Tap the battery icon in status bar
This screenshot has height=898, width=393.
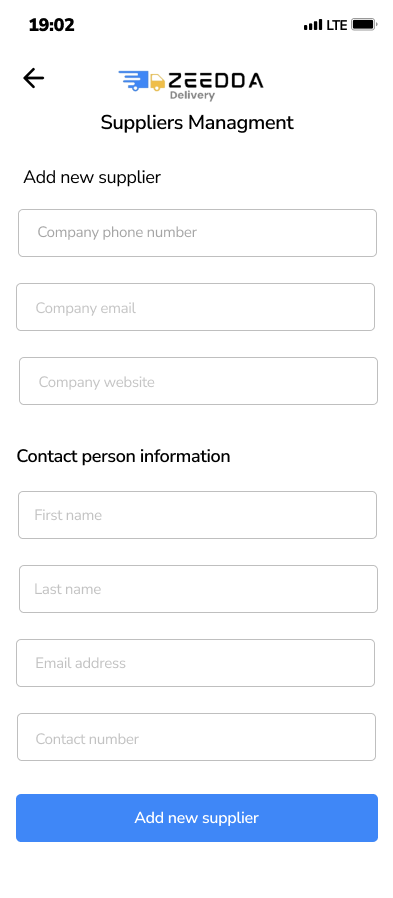(x=364, y=25)
